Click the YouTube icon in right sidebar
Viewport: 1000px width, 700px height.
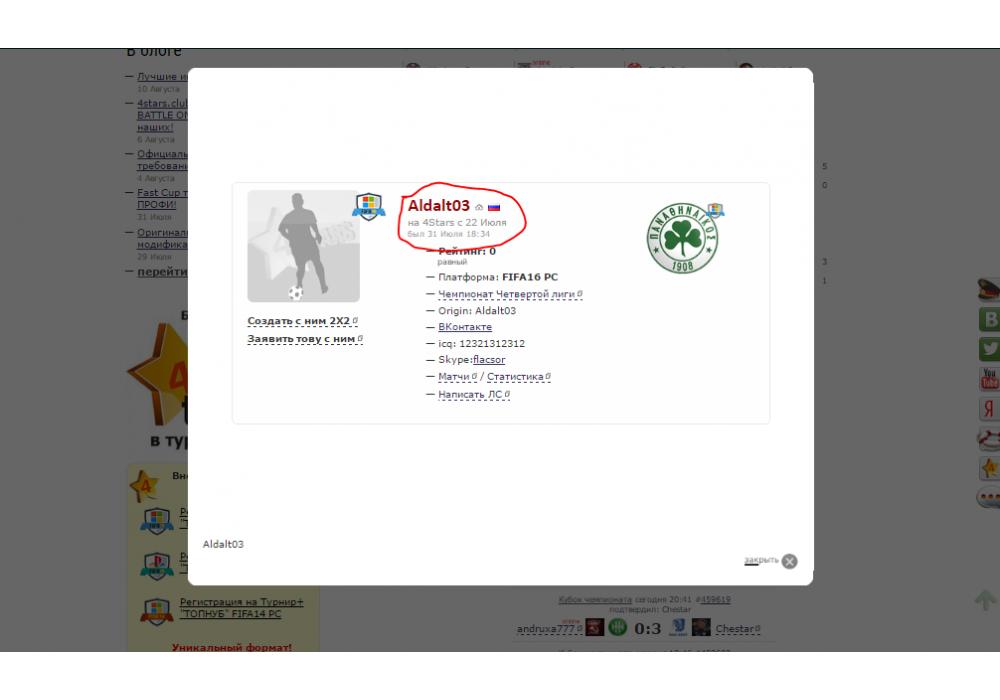989,379
